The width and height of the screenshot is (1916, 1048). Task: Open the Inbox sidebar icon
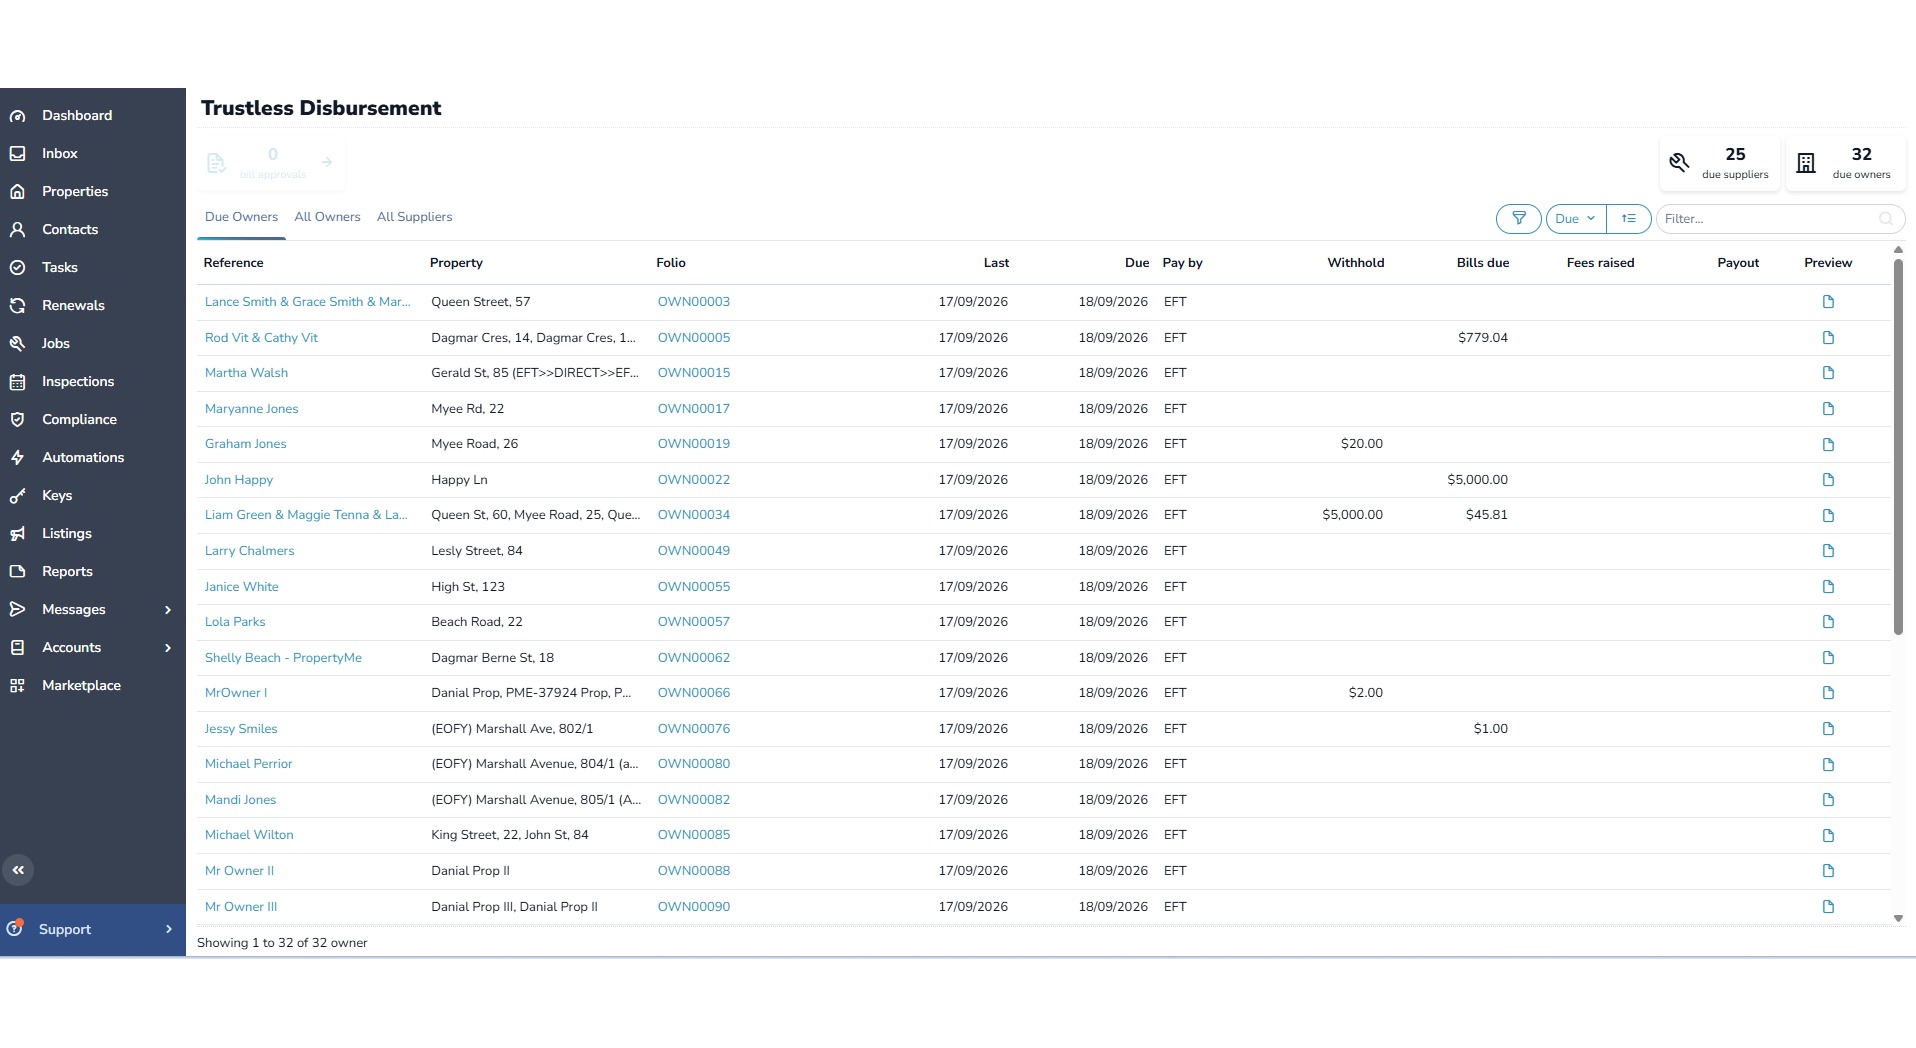(17, 154)
